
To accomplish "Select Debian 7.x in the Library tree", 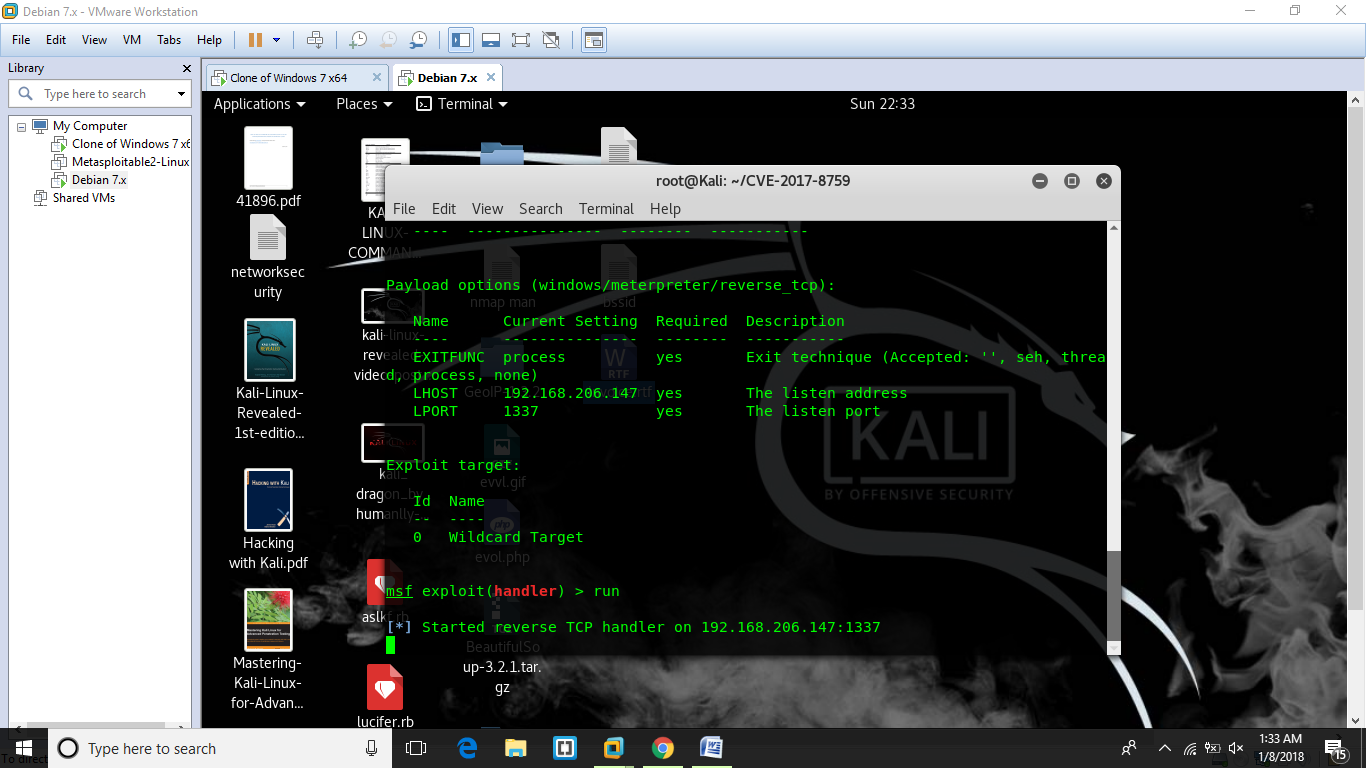I will [x=90, y=180].
